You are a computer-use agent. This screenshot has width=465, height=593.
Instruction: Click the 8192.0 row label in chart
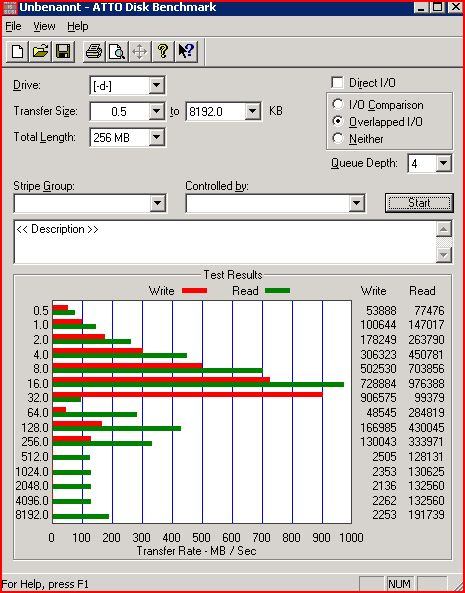pyautogui.click(x=32, y=515)
